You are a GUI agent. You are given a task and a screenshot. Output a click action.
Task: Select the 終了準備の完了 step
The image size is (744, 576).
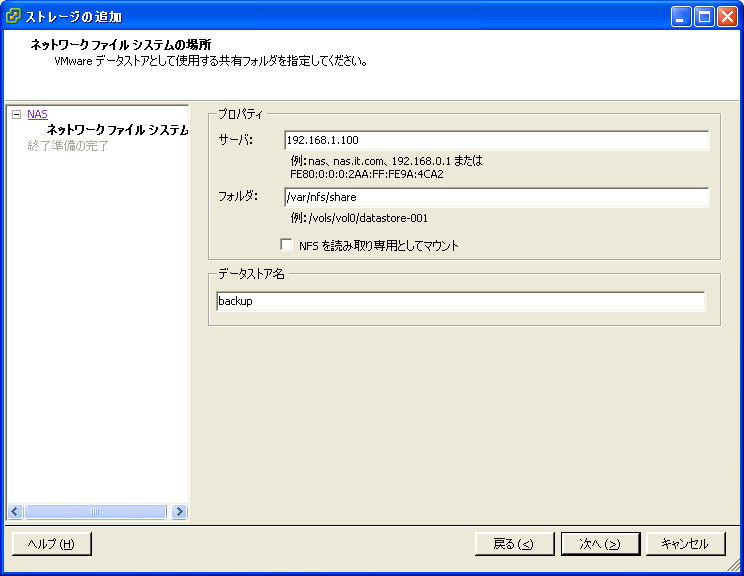point(68,146)
